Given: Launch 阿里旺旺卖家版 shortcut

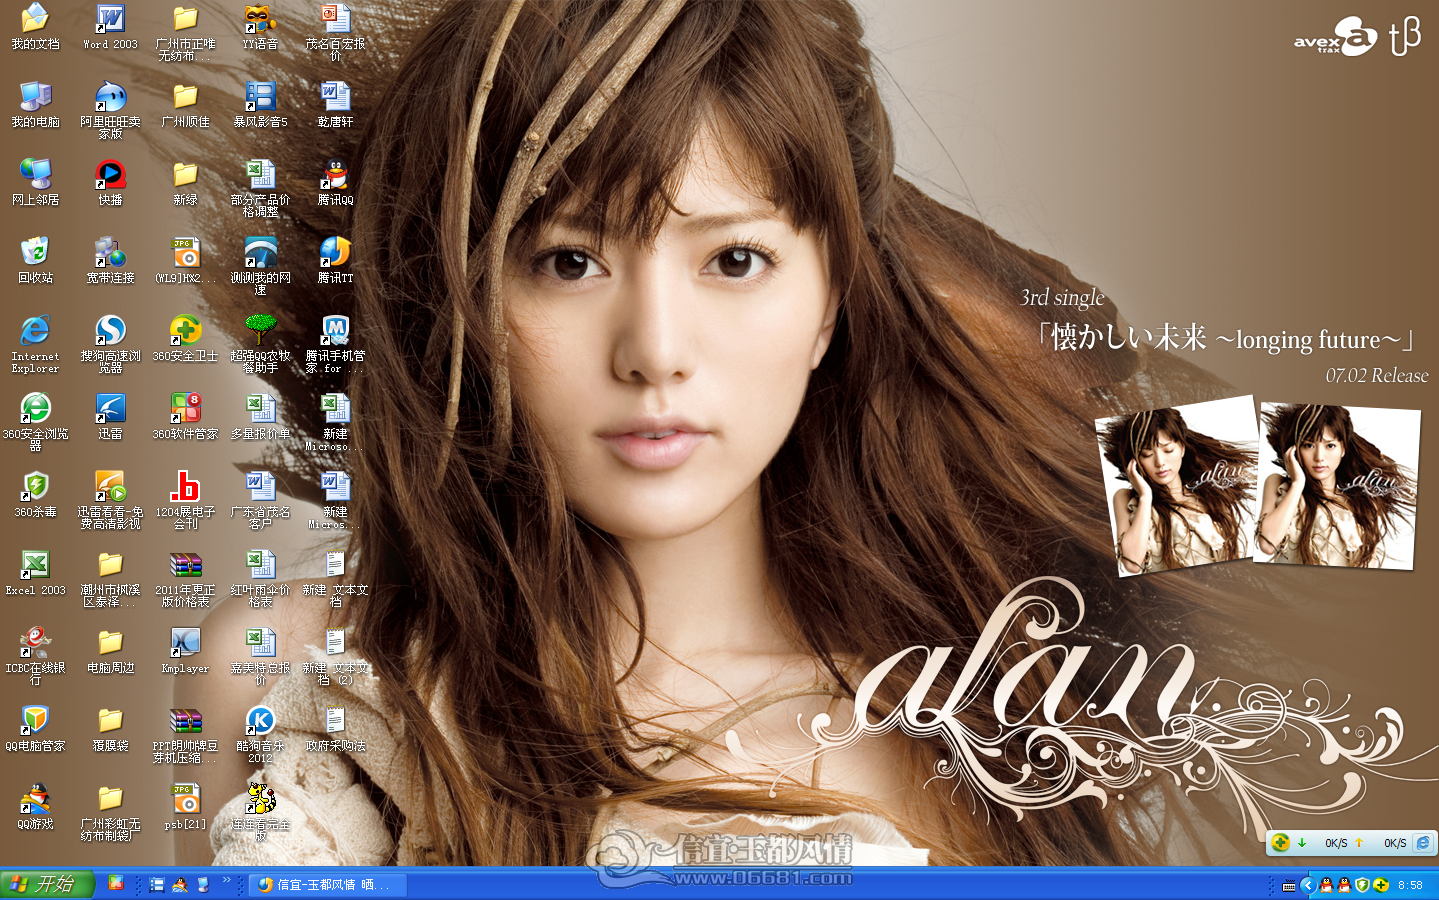Looking at the screenshot, I should click(x=110, y=111).
